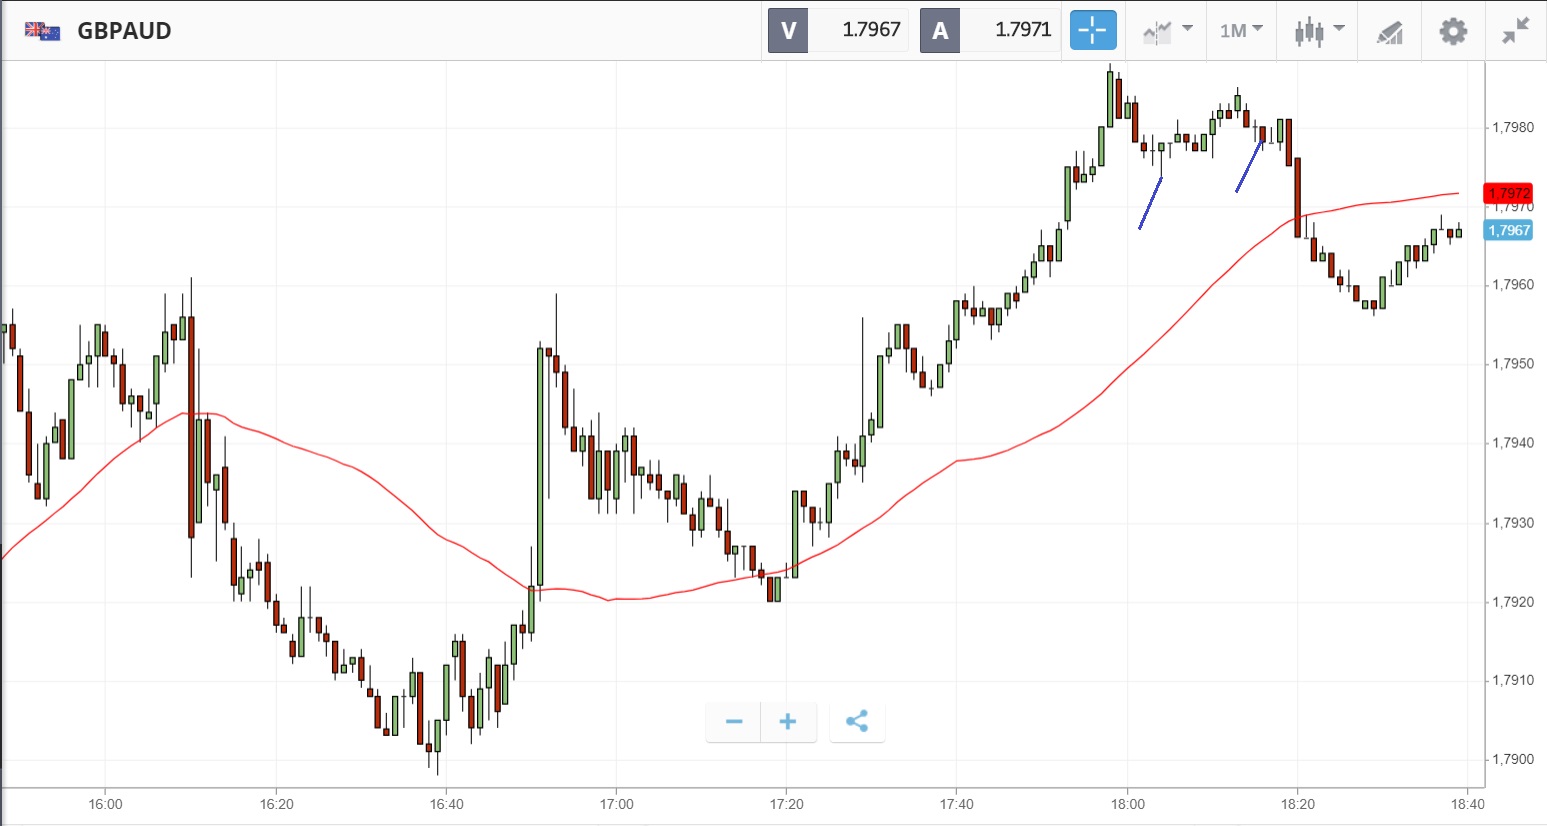This screenshot has width=1547, height=826.
Task: Click the 1.7940 price axis label
Action: (1512, 443)
